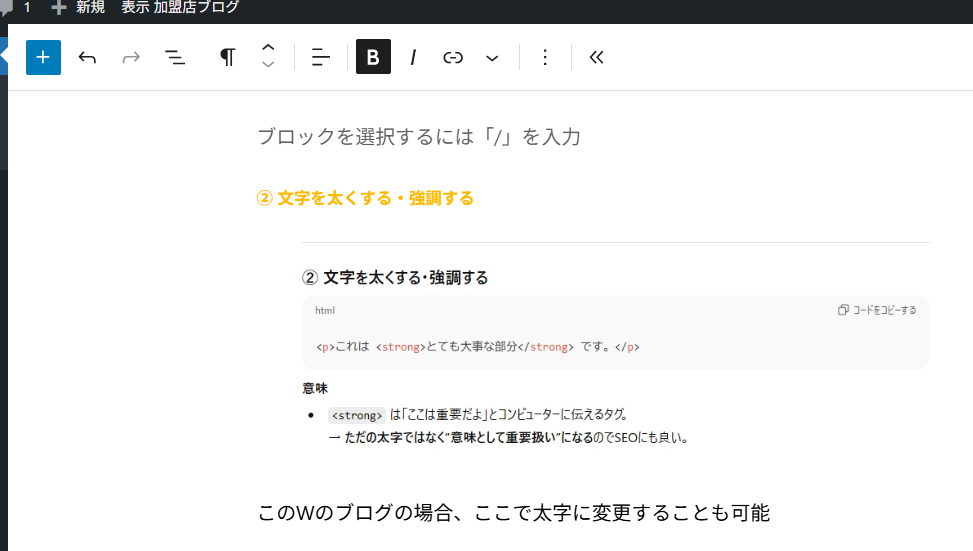
Task: Click the empty block placeholder text
Action: coord(419,137)
